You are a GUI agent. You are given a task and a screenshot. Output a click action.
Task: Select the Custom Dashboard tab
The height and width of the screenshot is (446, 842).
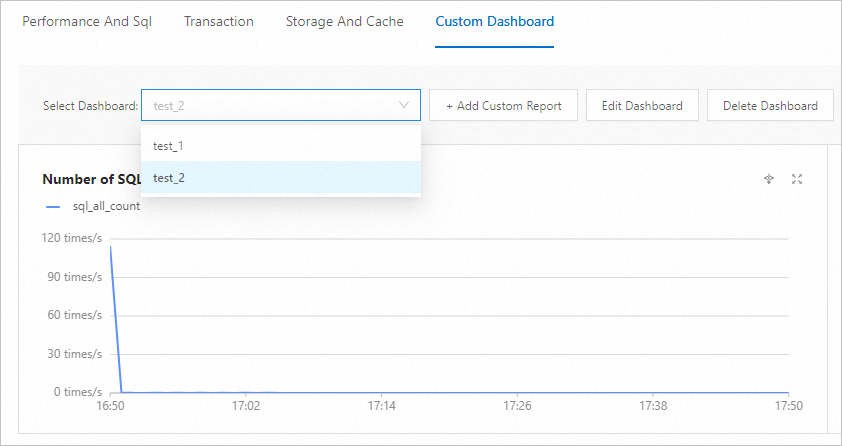point(495,21)
